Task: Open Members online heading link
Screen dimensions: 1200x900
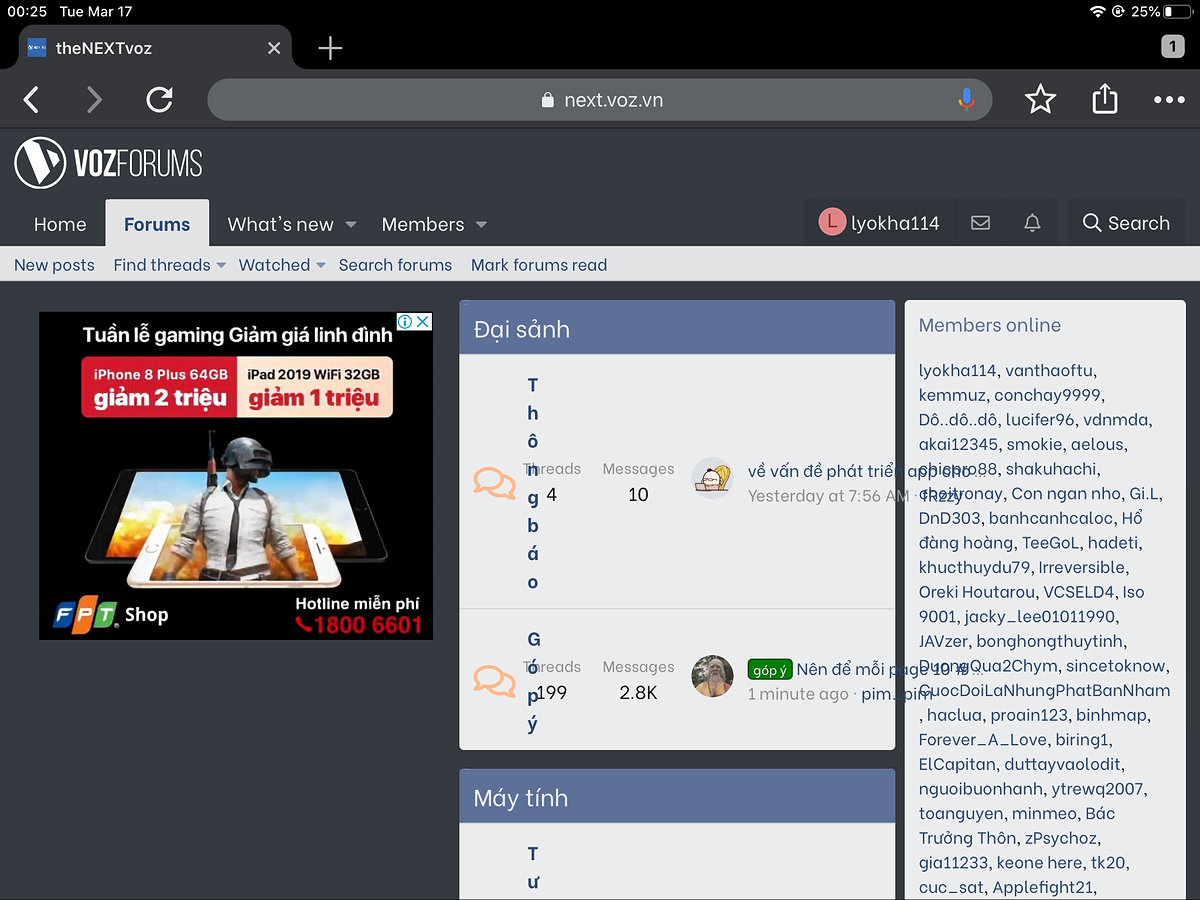Action: pos(990,325)
